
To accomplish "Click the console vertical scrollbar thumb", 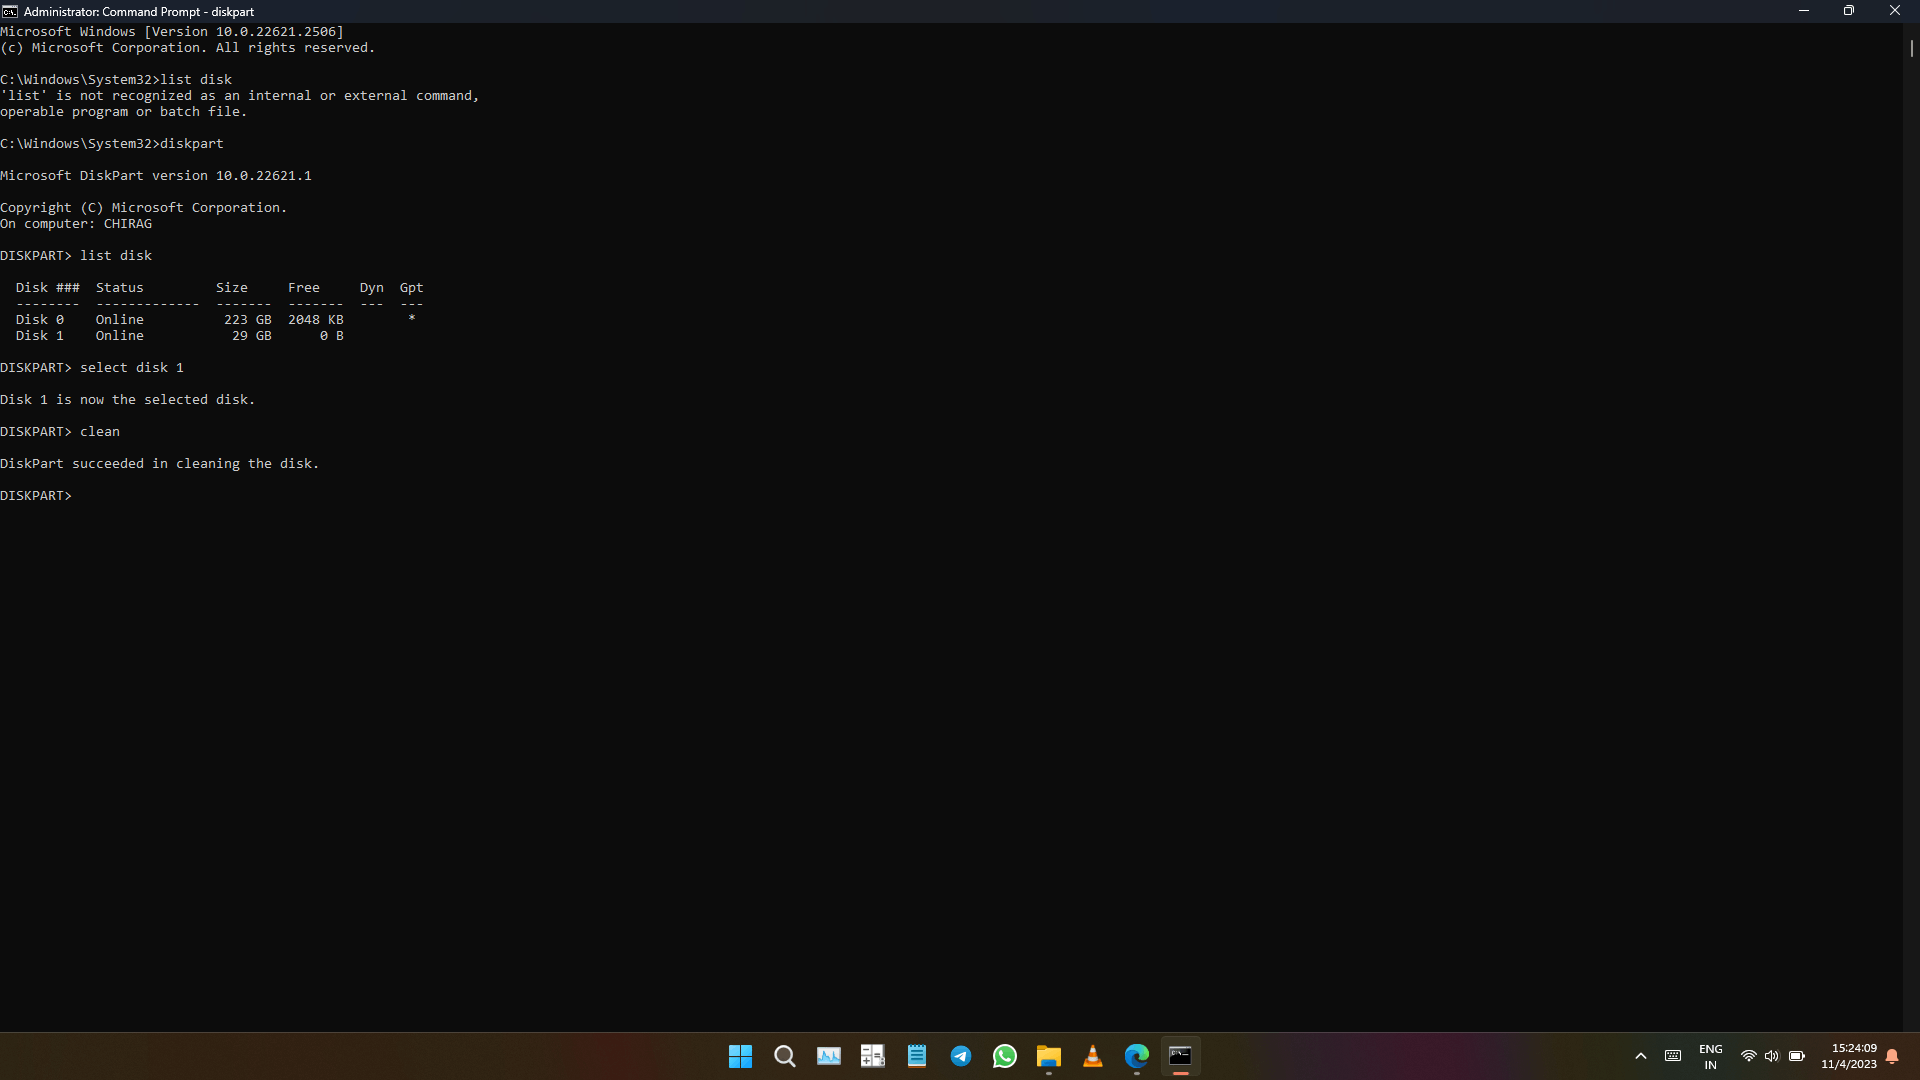I will (x=1911, y=48).
